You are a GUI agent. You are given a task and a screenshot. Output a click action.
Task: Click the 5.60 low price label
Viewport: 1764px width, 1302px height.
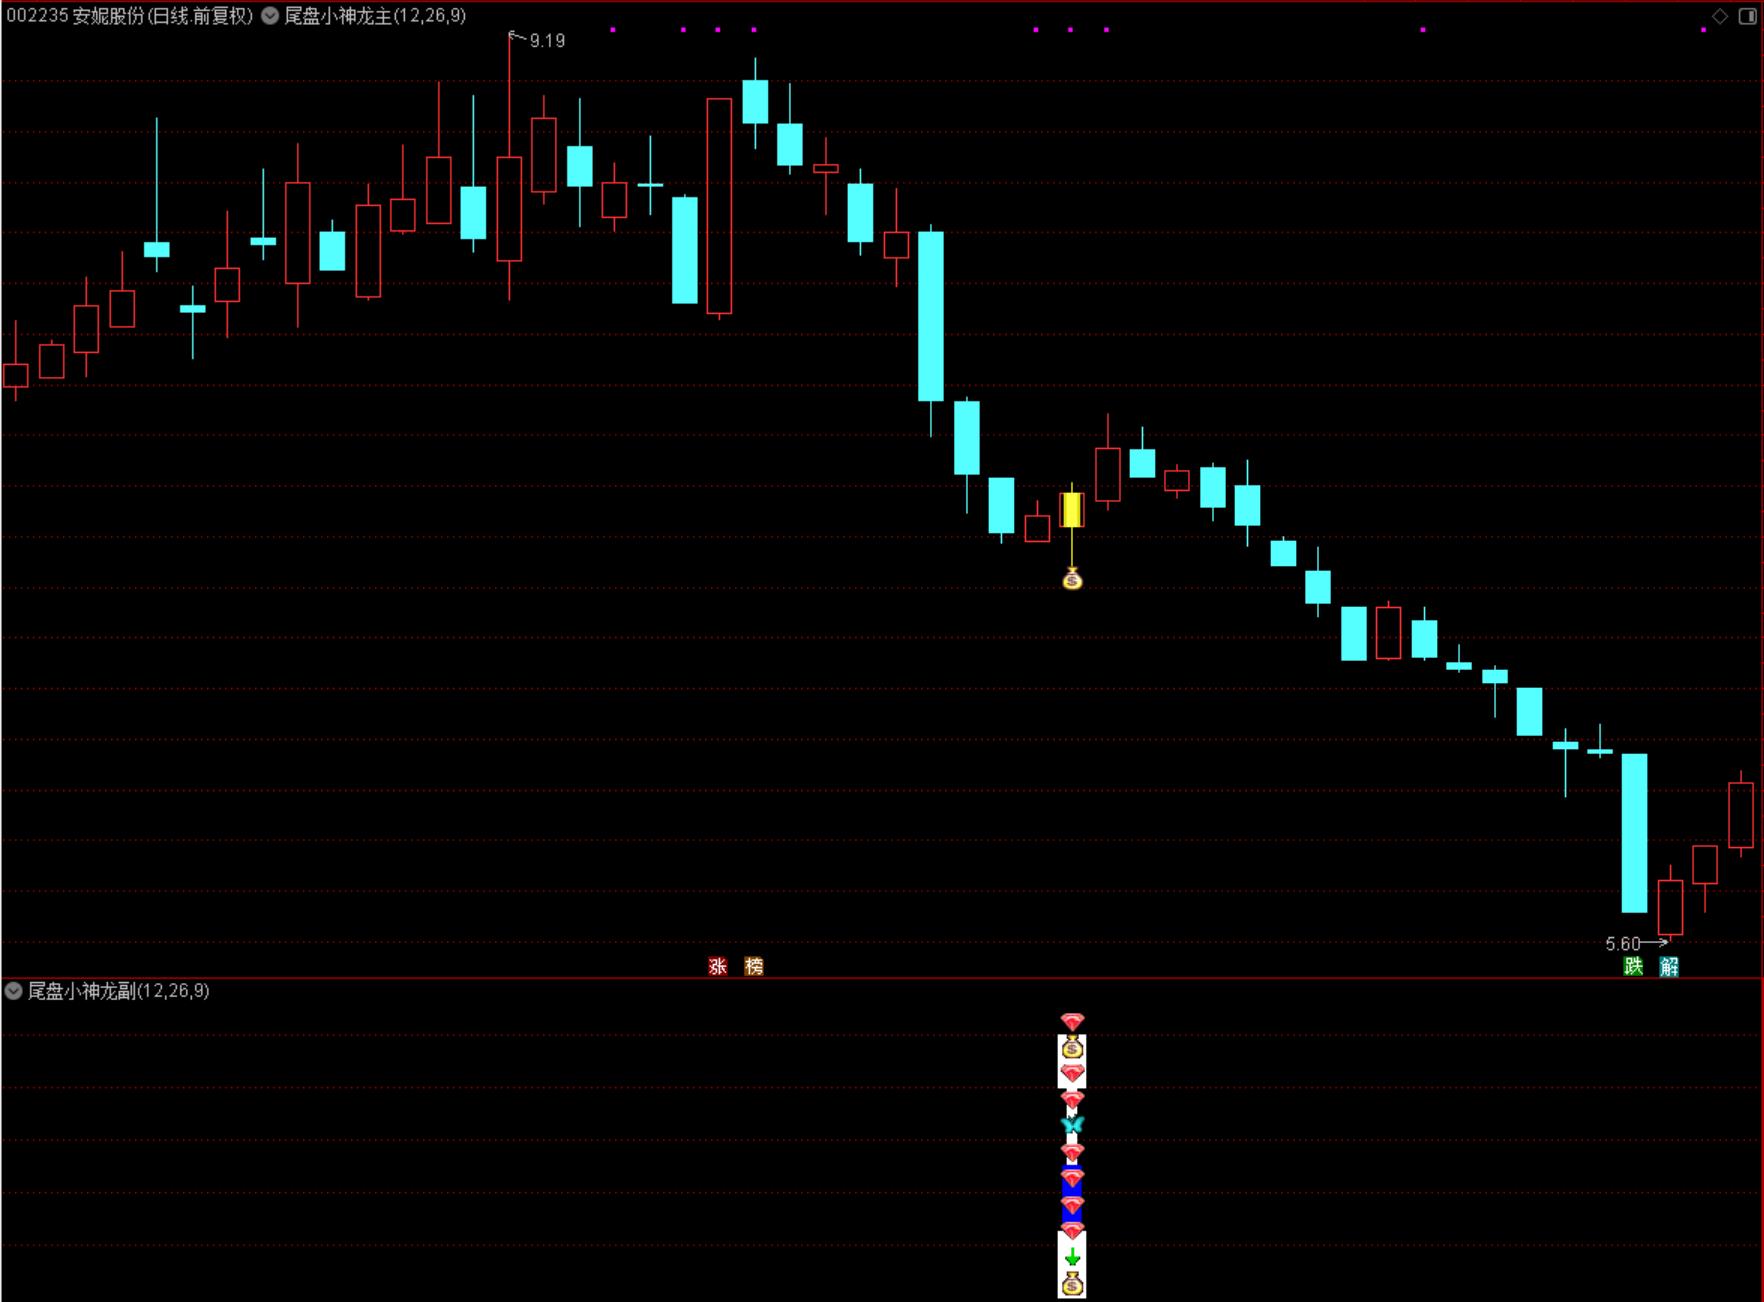(x=1623, y=944)
